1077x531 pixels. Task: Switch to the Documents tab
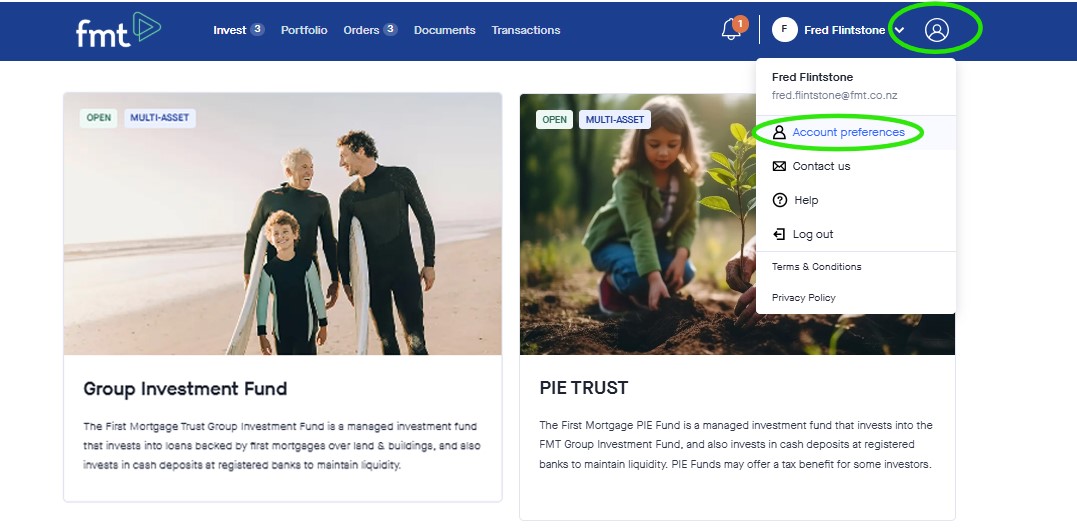(x=444, y=30)
